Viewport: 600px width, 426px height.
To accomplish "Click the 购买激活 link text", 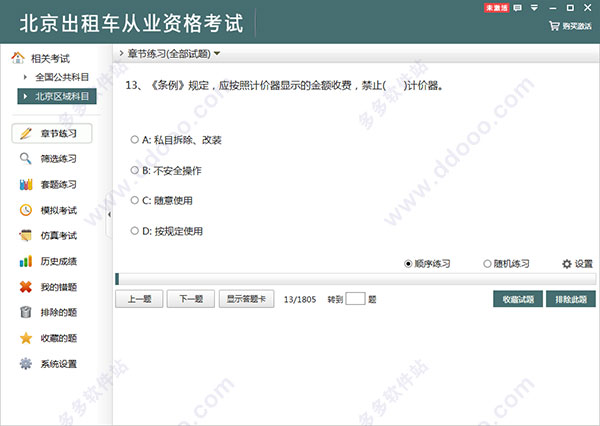I will (577, 26).
